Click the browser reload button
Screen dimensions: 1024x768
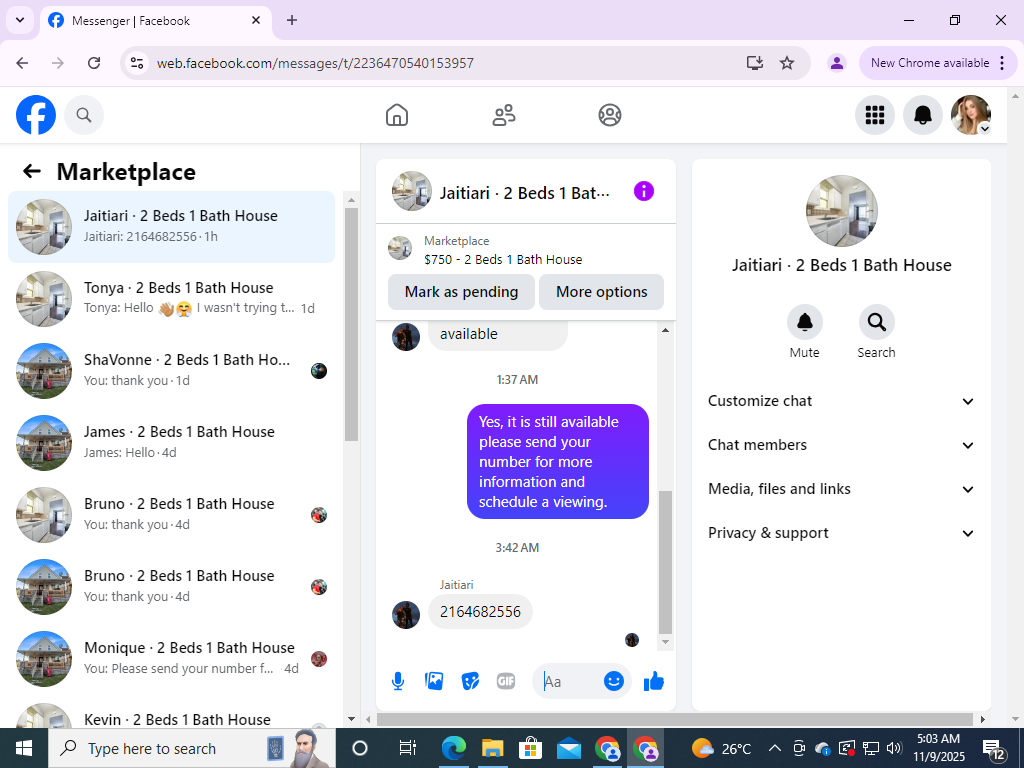94,63
